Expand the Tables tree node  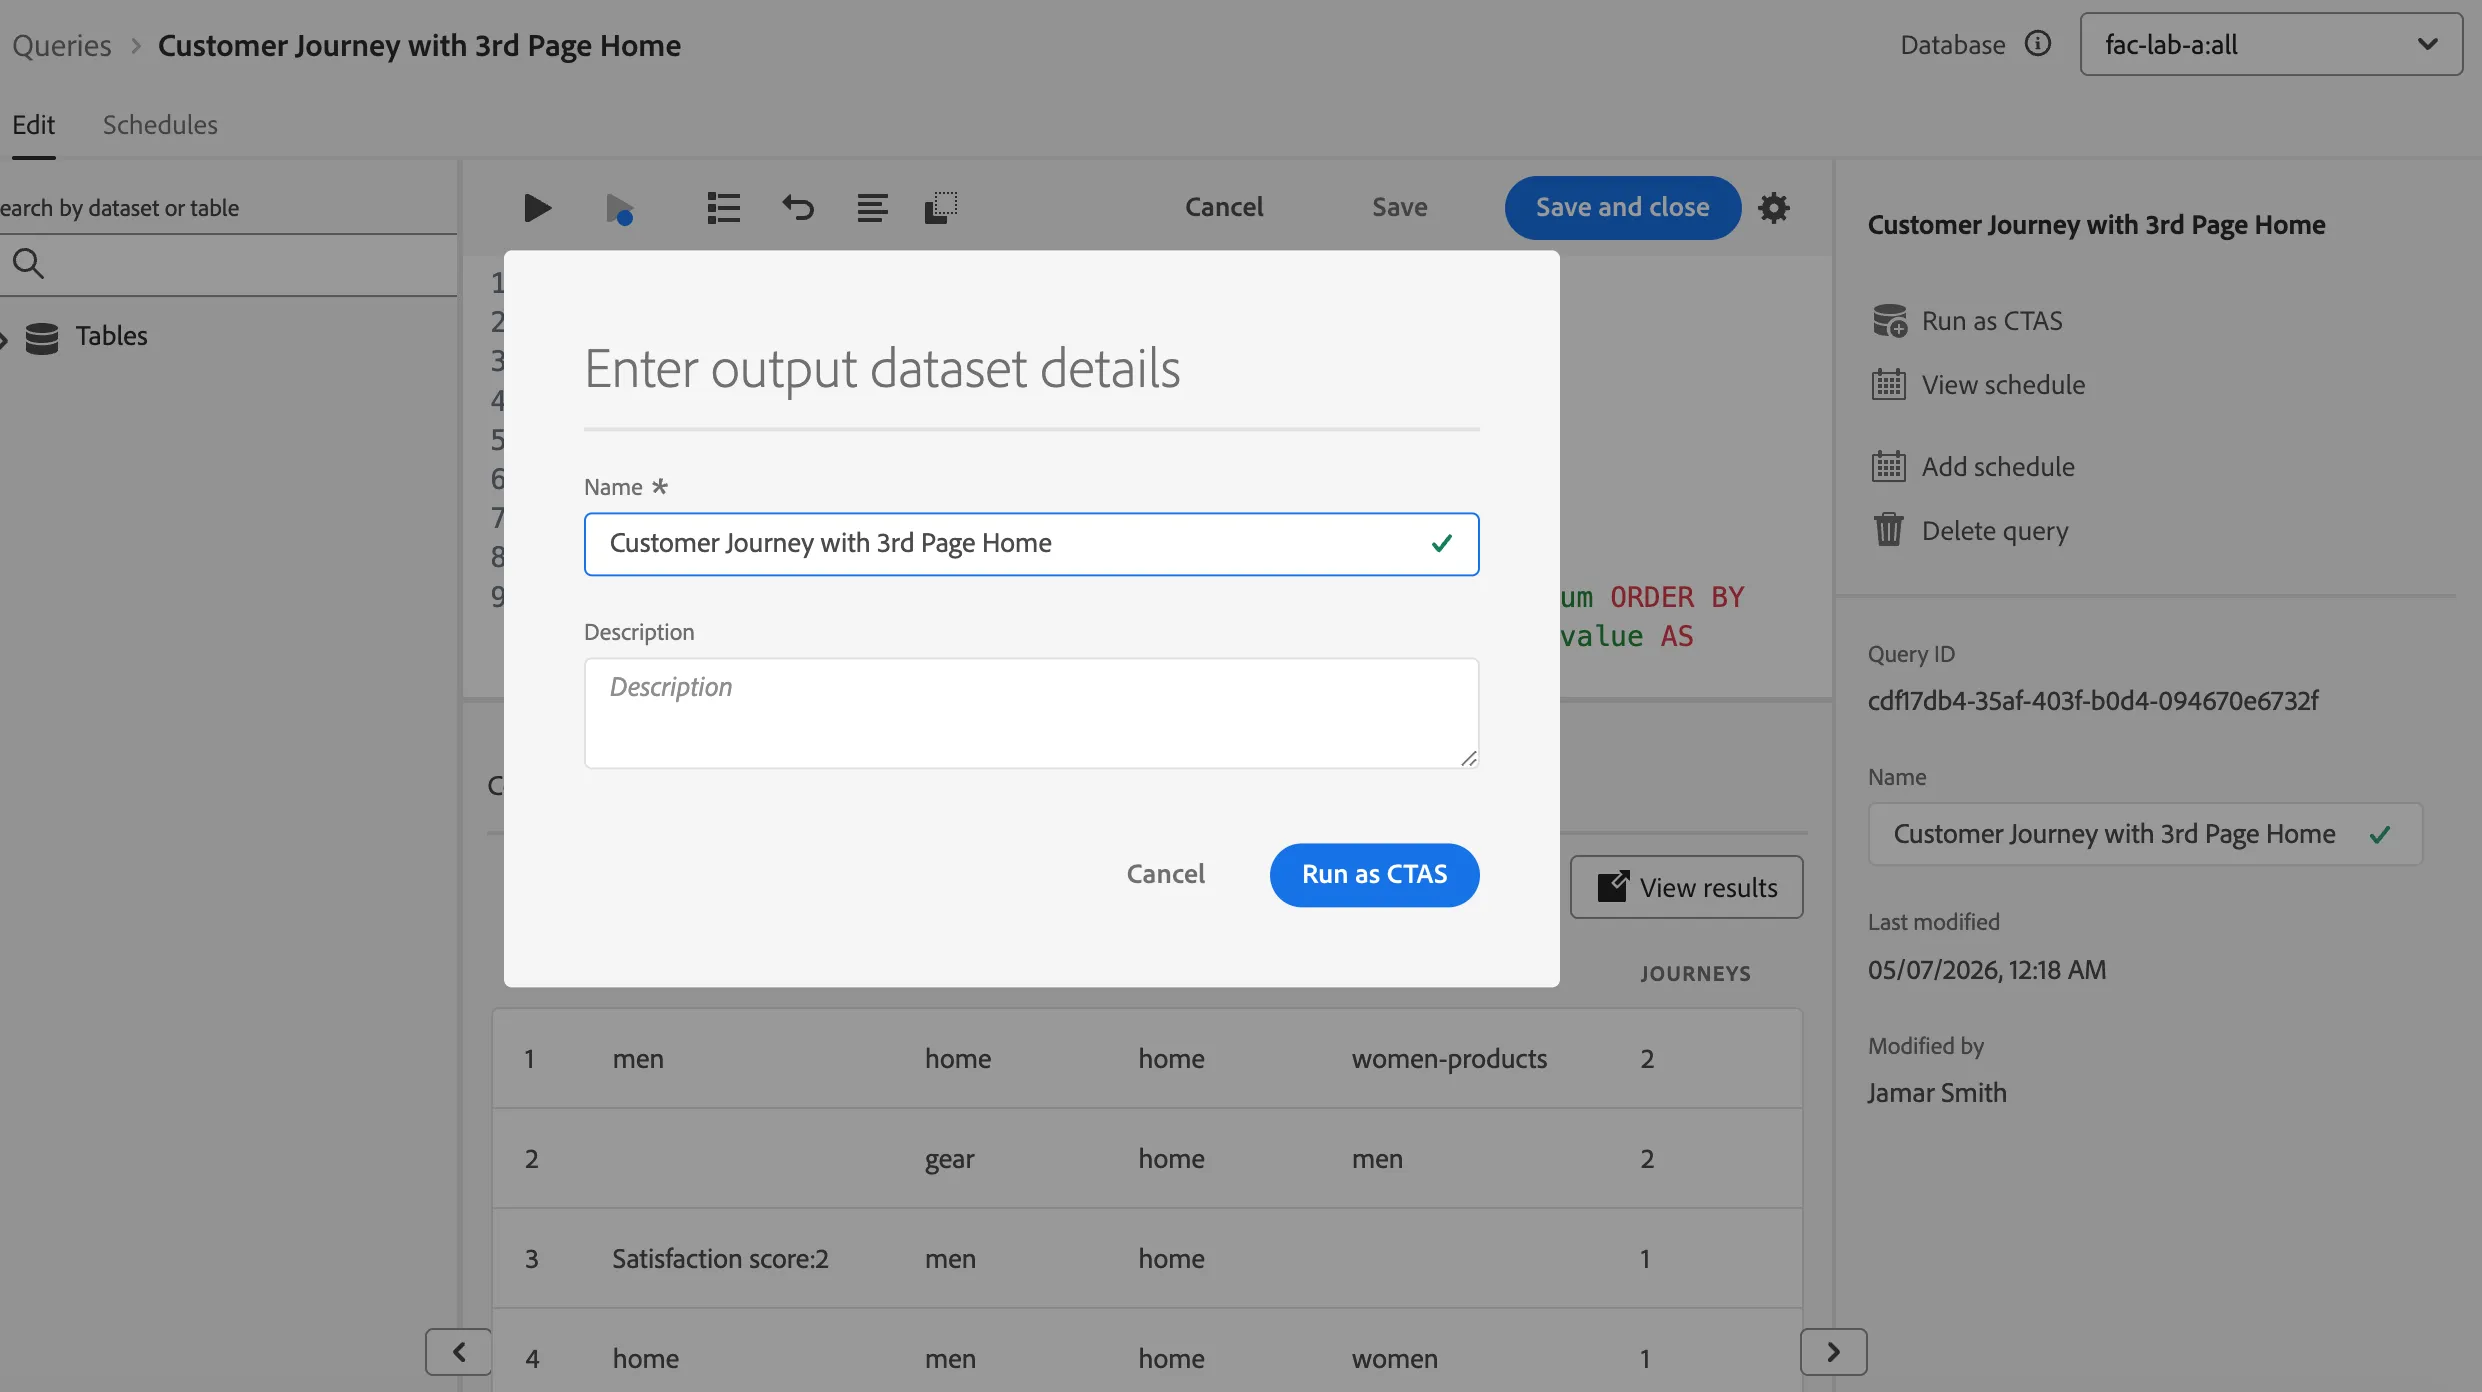[x=4, y=339]
